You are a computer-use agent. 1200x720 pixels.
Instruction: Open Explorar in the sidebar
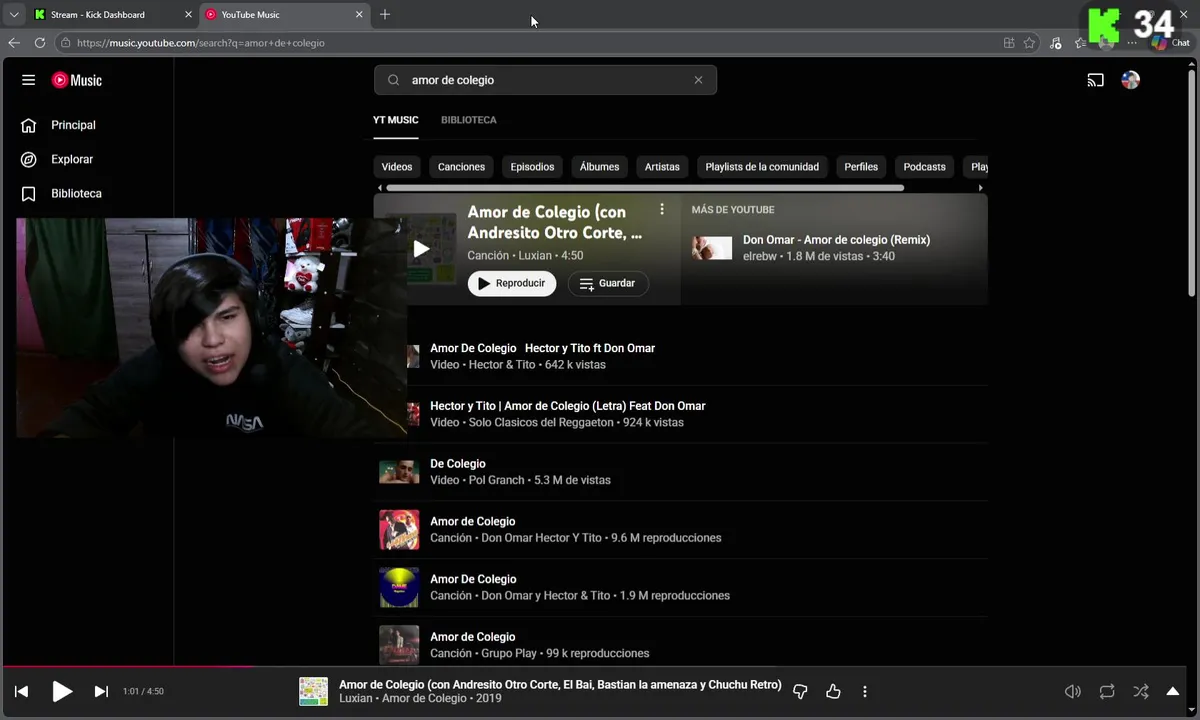pos(72,159)
